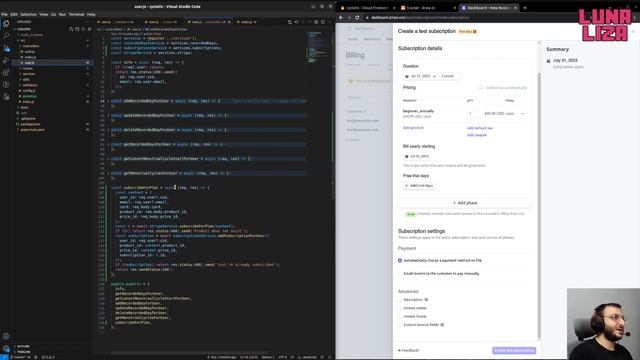
Task: Reload the Stripe dashboard page
Action: (x=357, y=18)
